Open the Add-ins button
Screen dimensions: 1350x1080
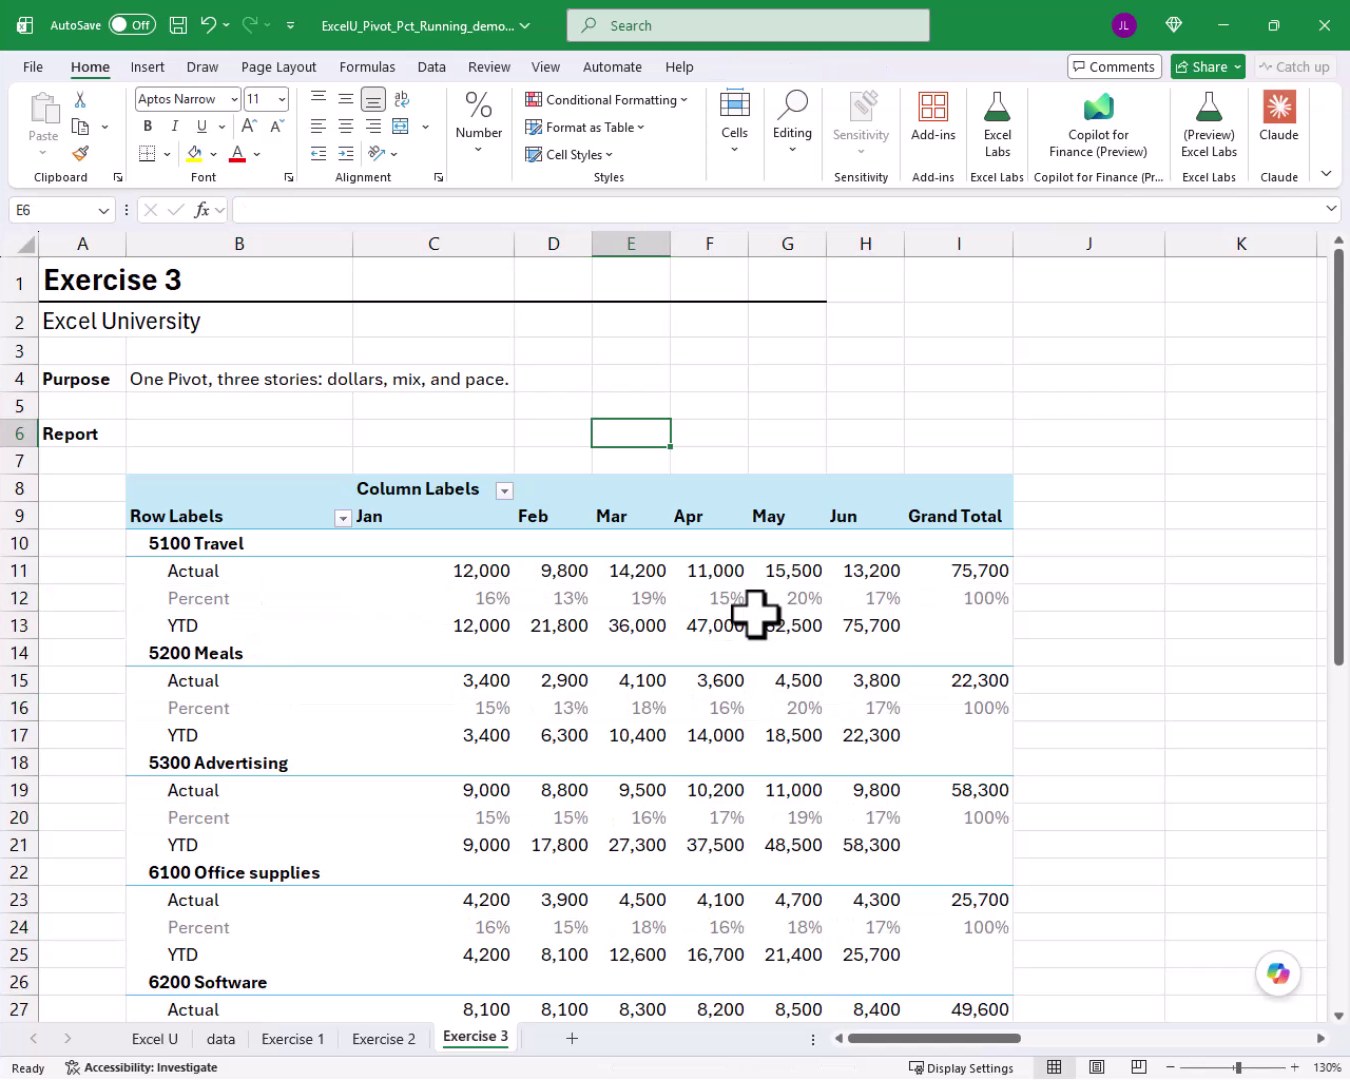933,118
